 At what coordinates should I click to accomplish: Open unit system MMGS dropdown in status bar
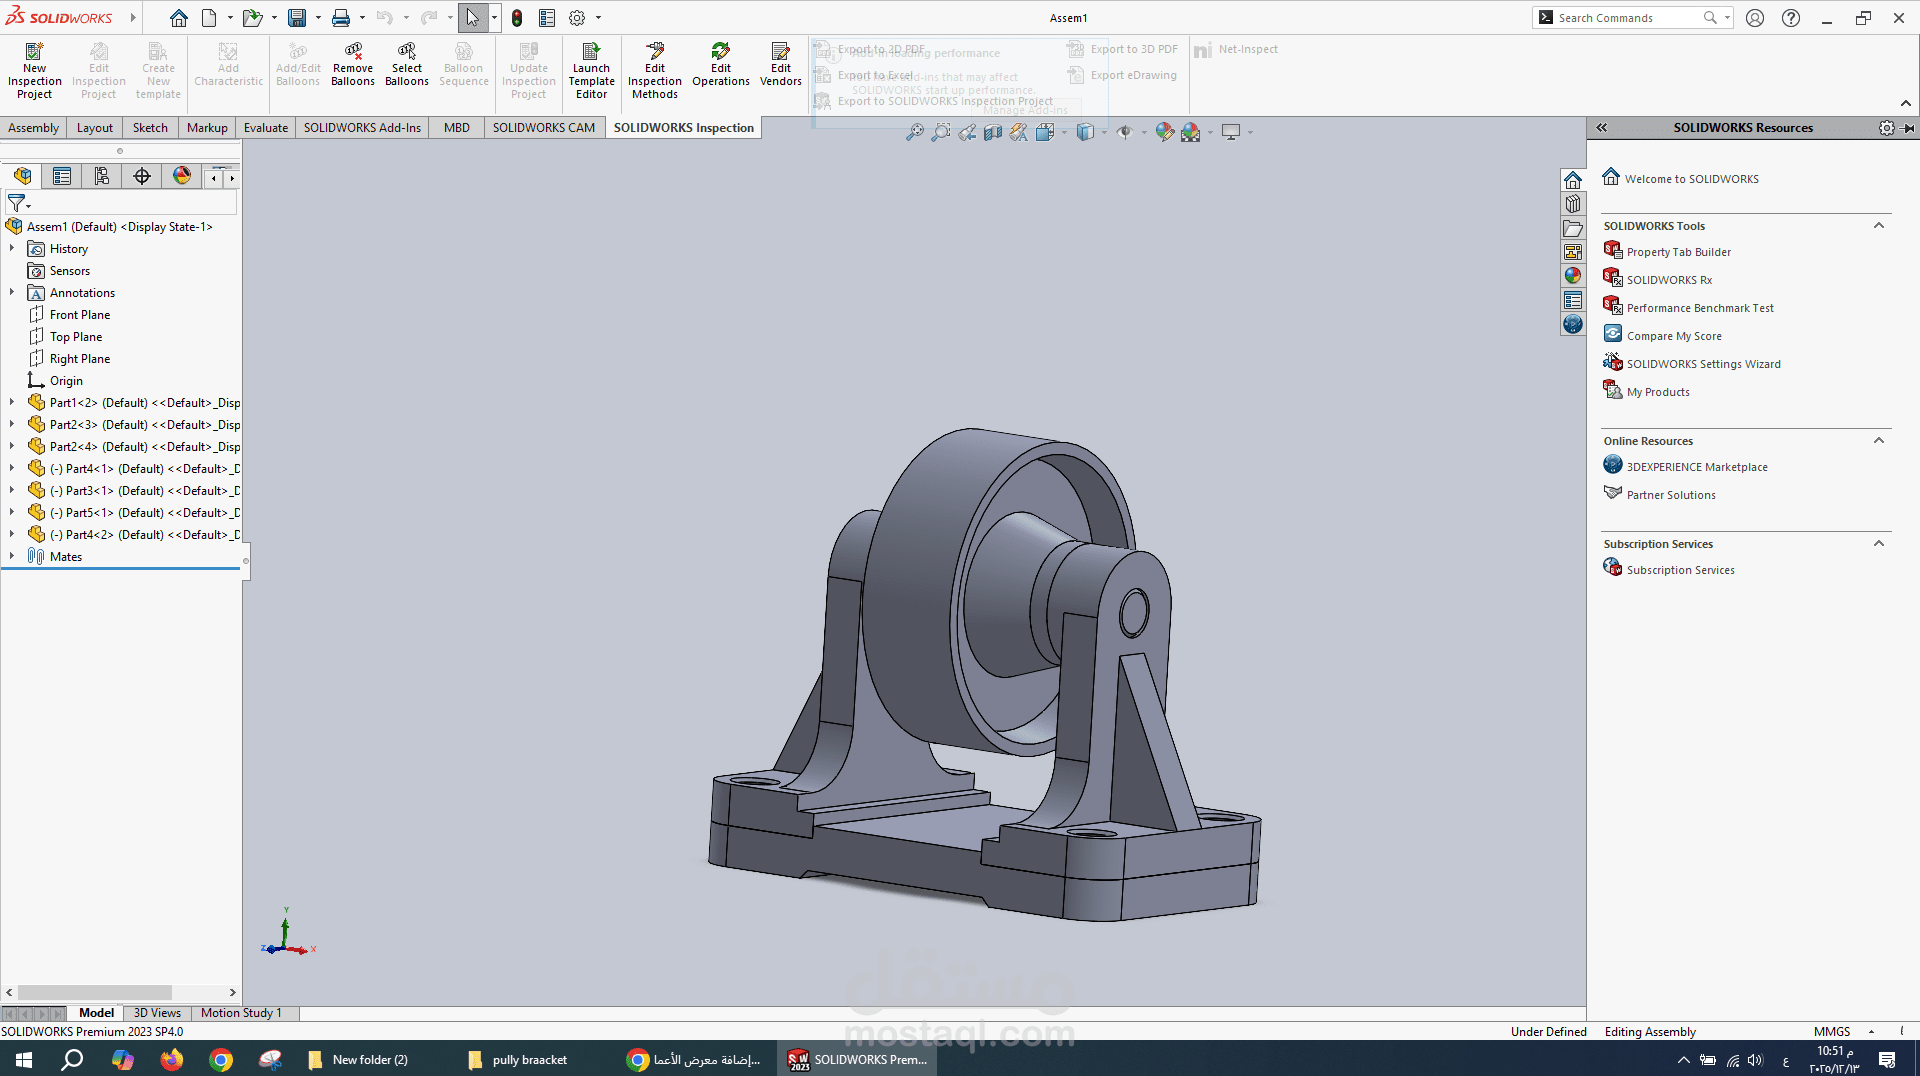pyautogui.click(x=1871, y=1032)
